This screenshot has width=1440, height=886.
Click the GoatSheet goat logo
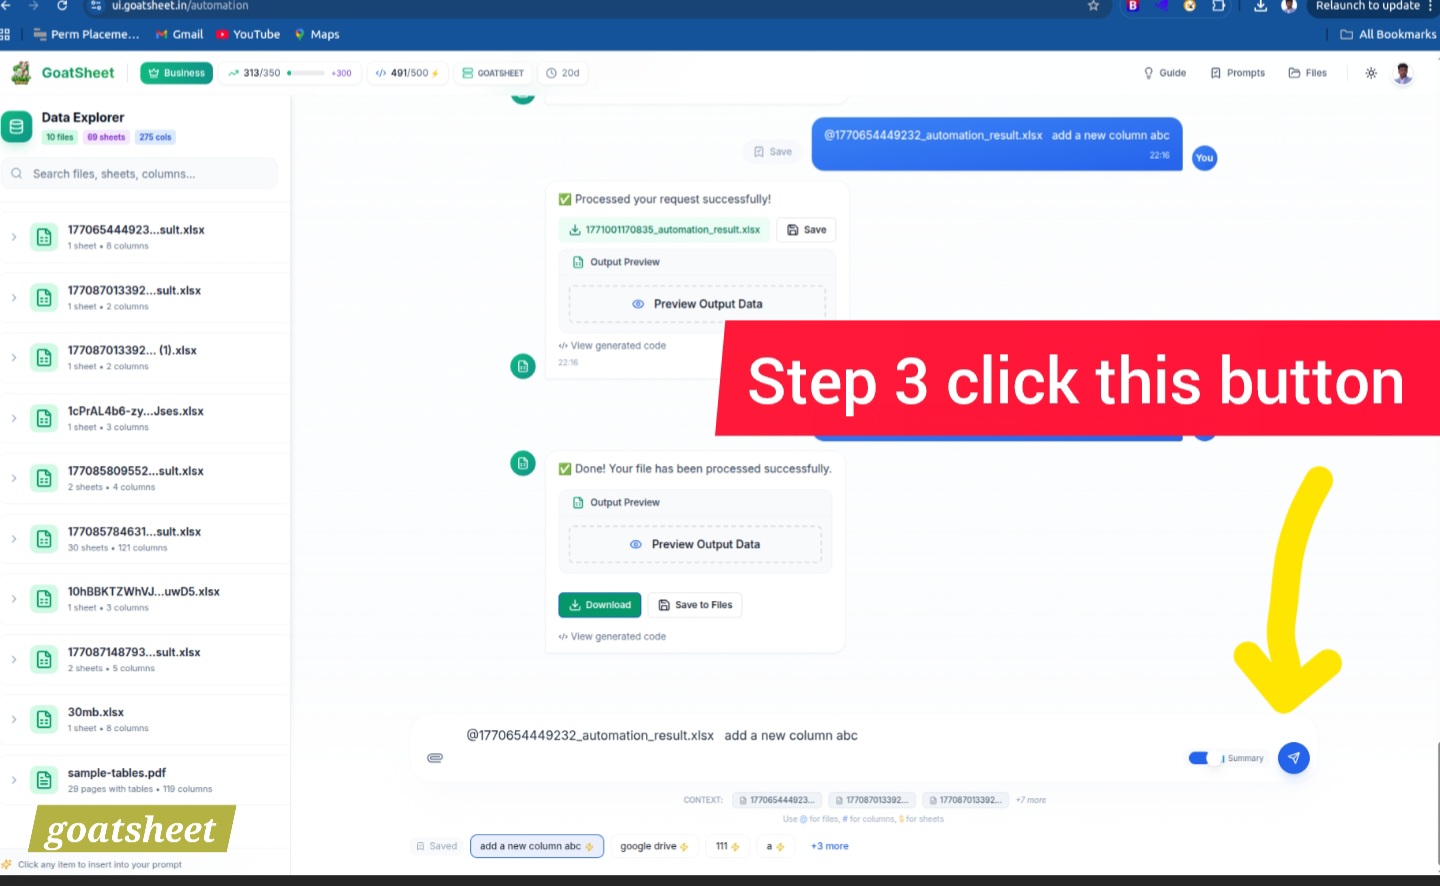tap(22, 72)
